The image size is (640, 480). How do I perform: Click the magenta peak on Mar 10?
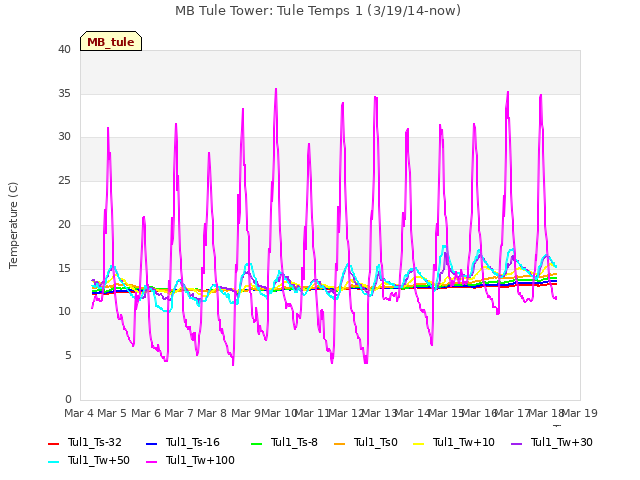point(276,89)
